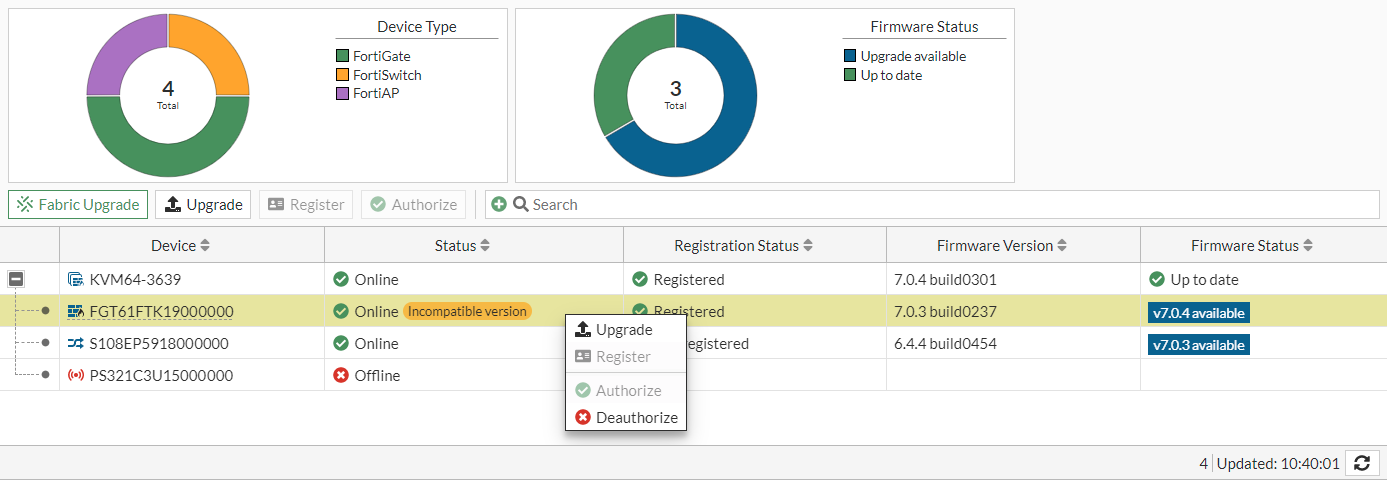
Task: Click the v7.0.3 available firmware badge
Action: [1199, 345]
